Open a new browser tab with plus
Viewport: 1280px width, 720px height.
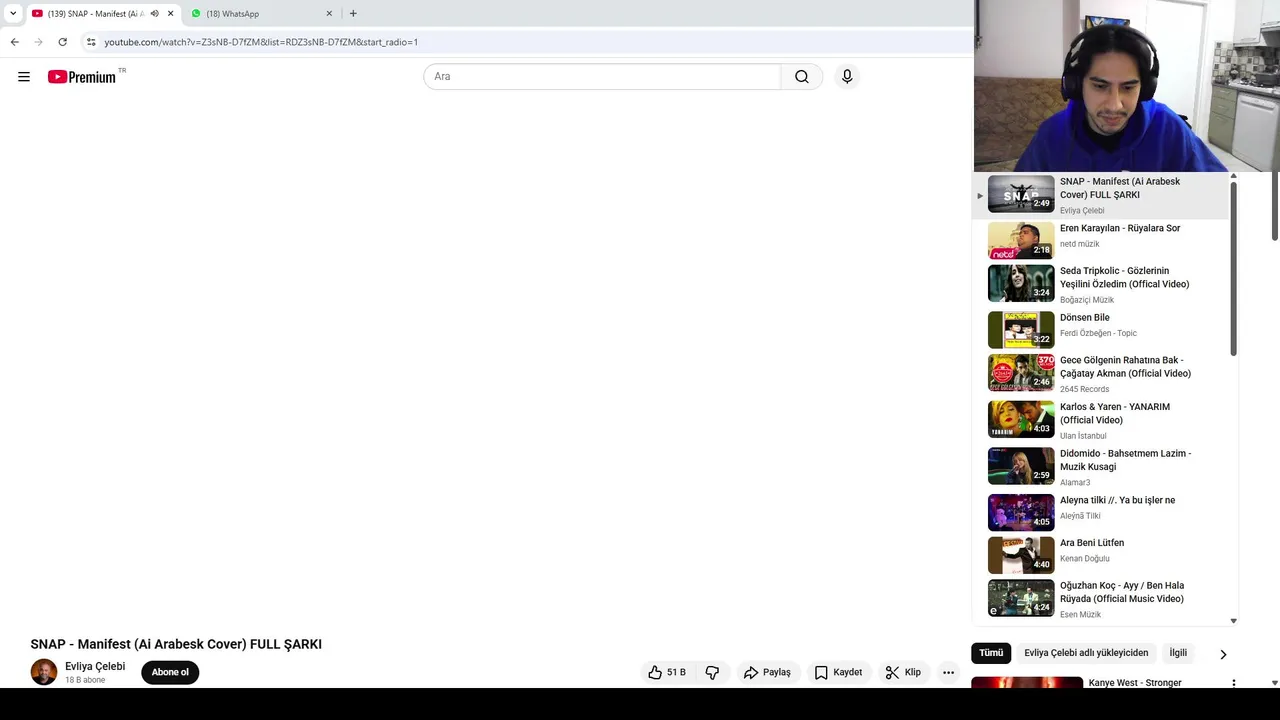point(353,13)
